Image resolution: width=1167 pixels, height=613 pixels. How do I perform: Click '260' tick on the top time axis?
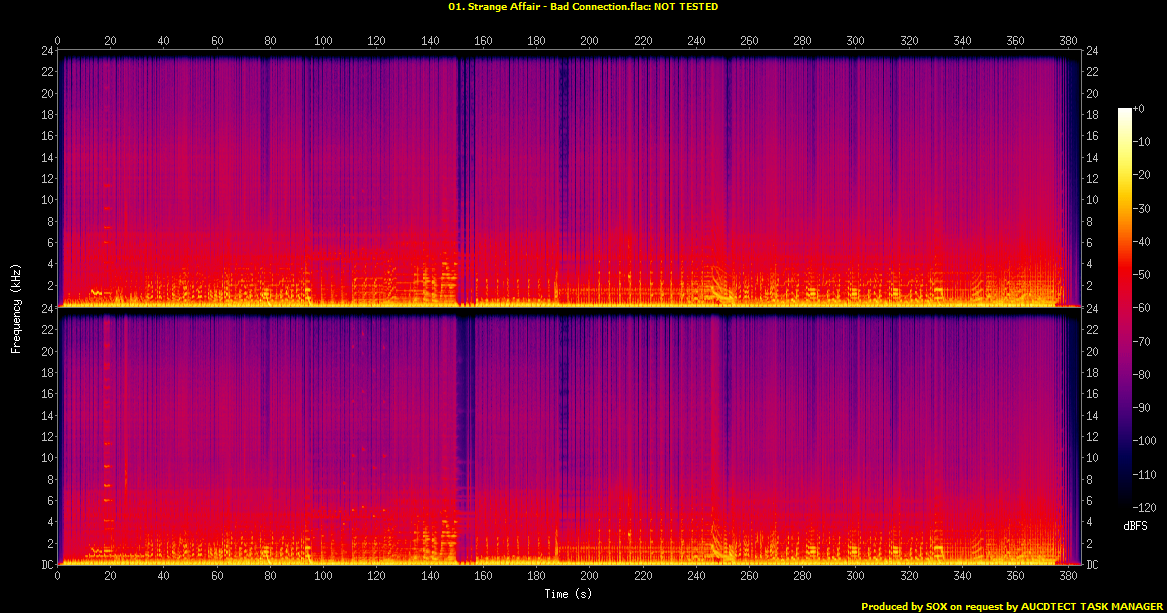click(x=749, y=41)
